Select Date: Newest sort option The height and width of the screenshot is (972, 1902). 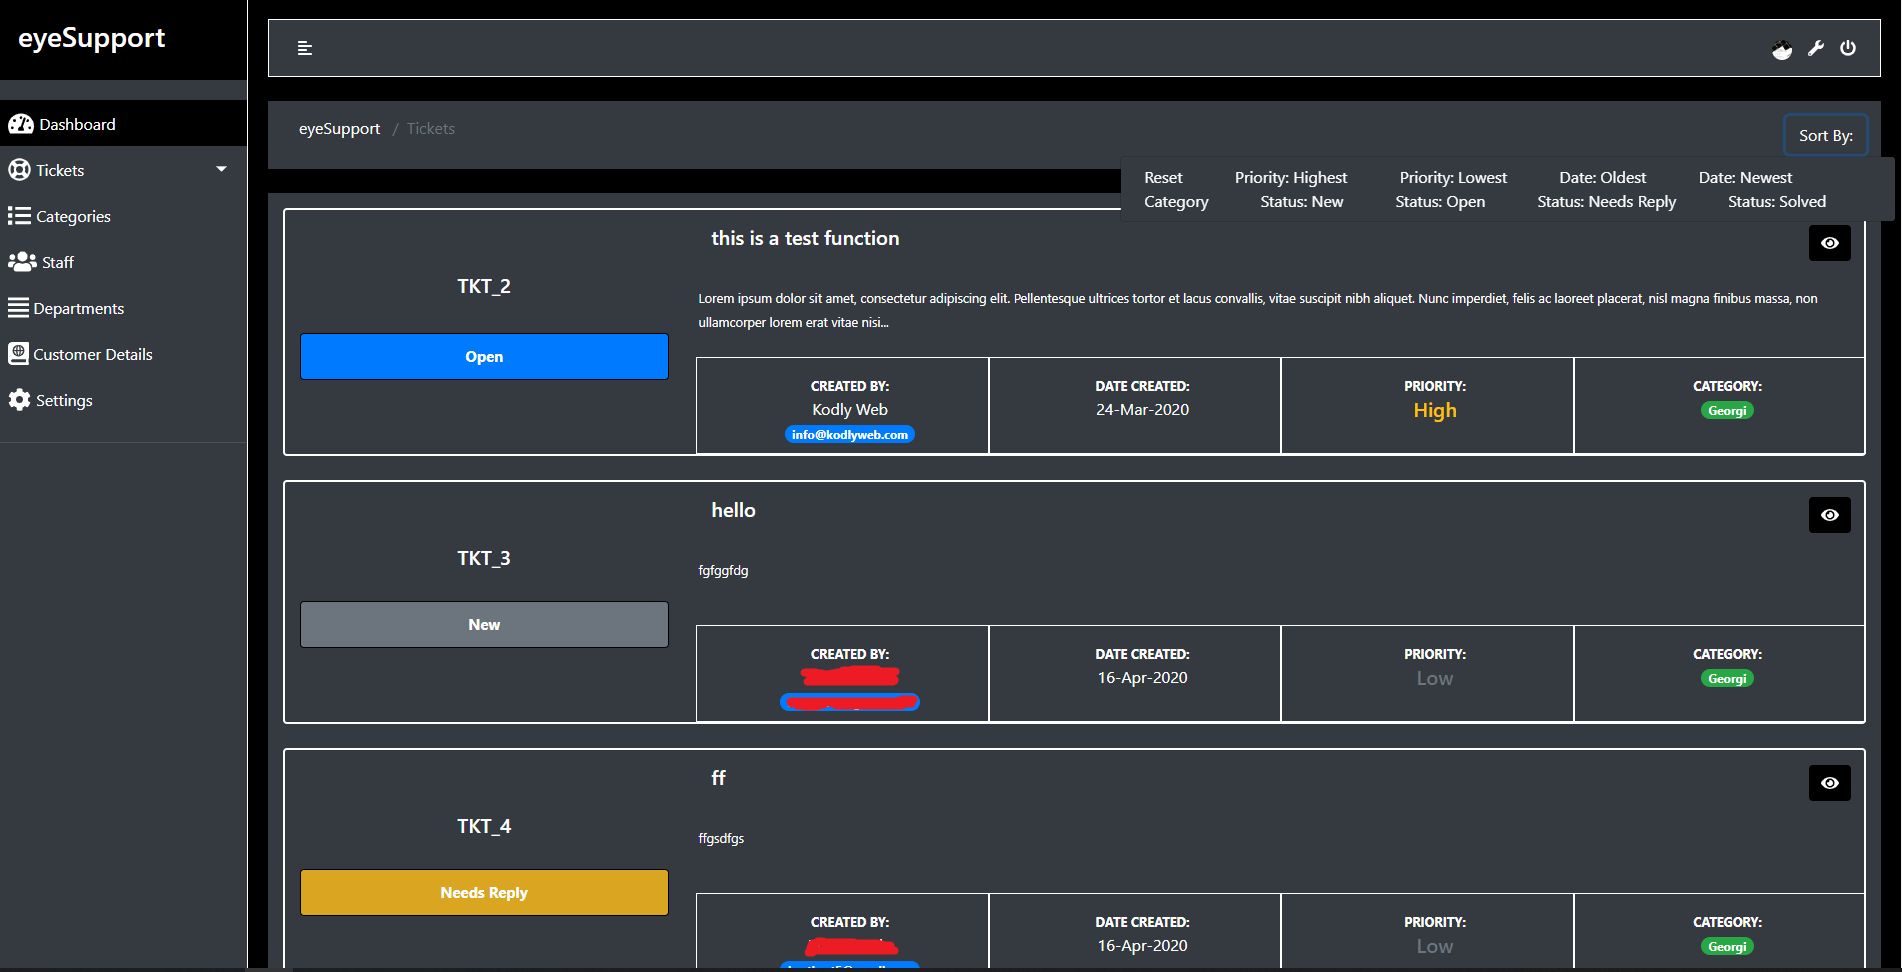coord(1745,177)
